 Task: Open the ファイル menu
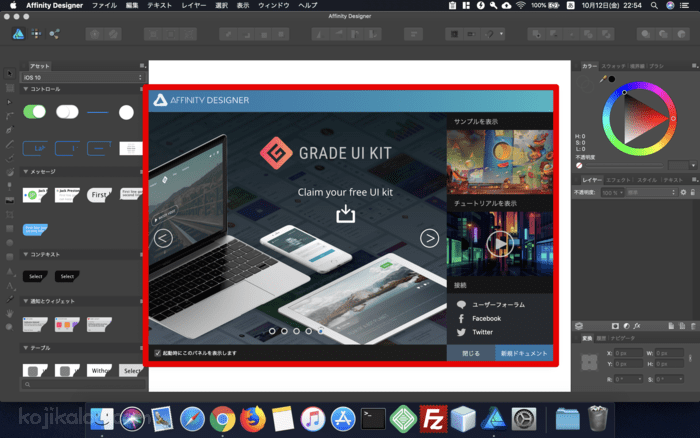104,5
